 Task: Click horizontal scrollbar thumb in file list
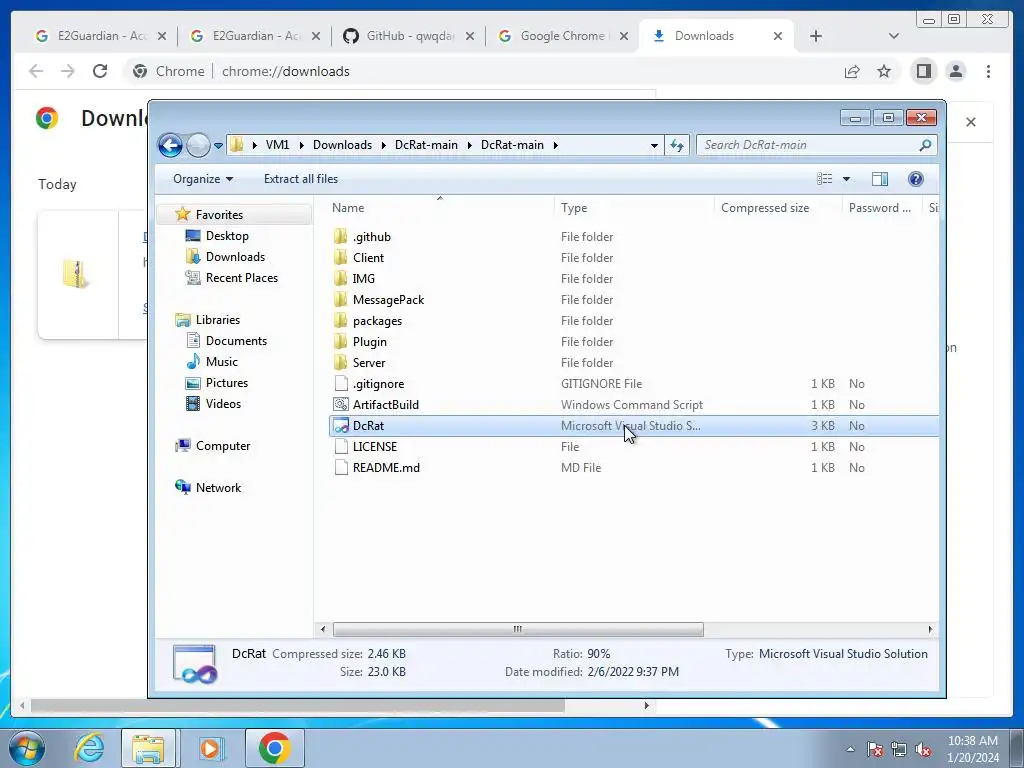pos(518,630)
